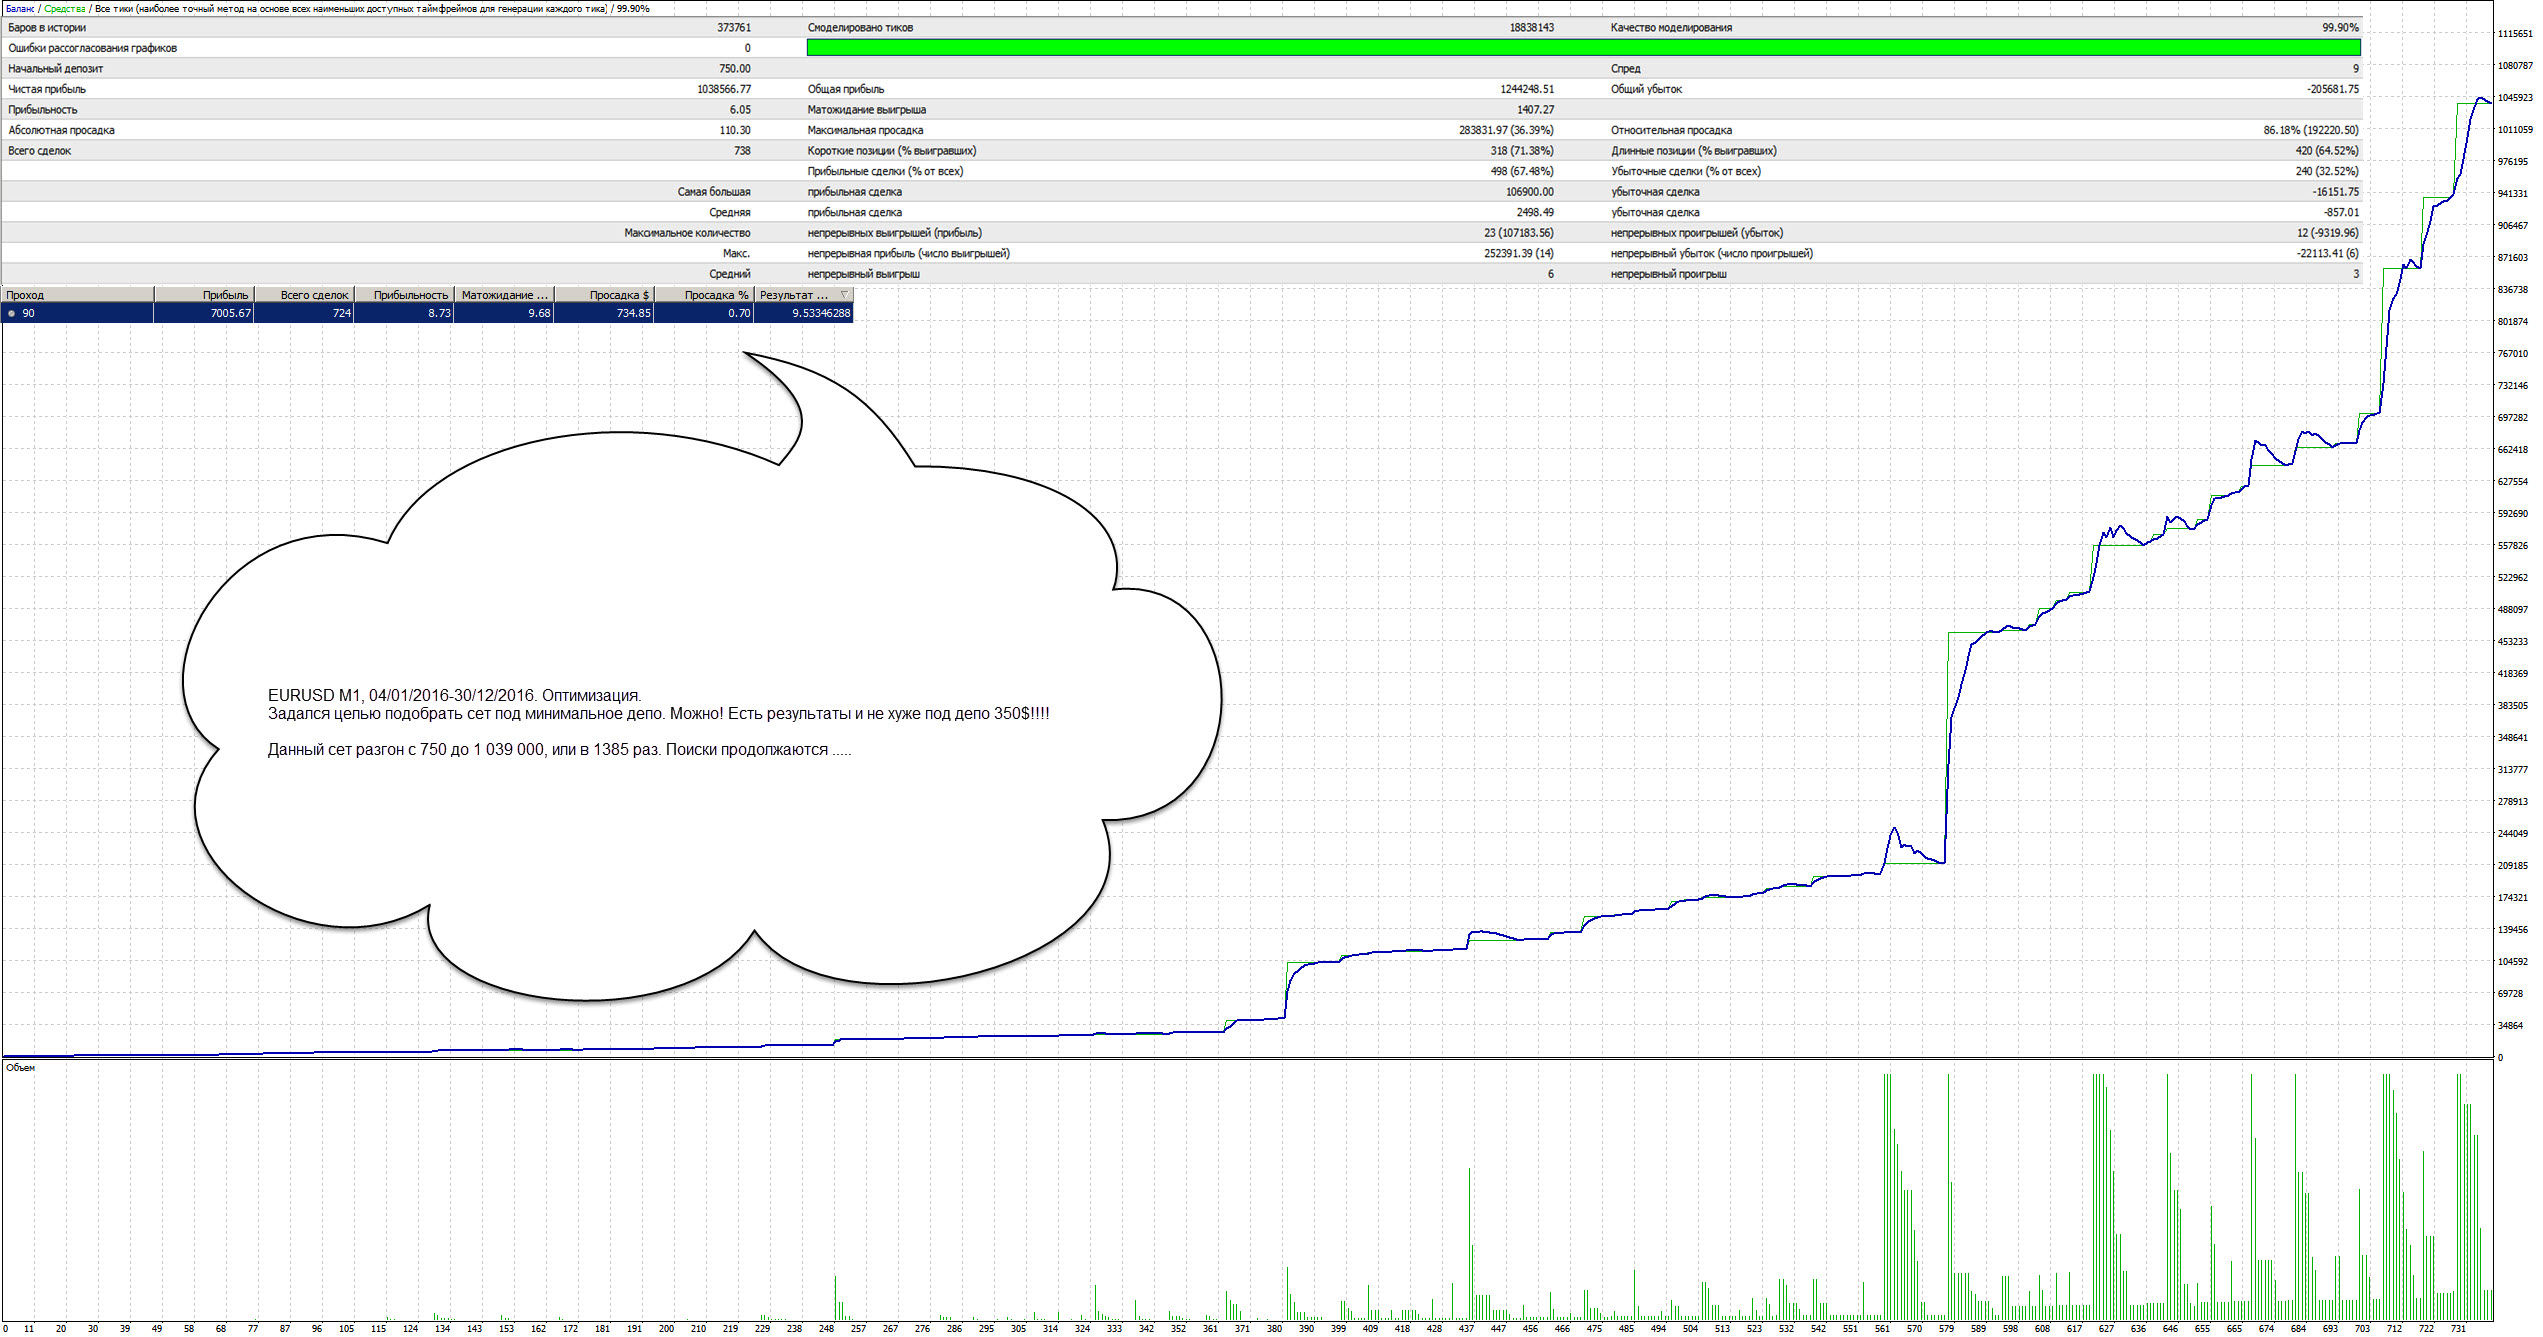Sort by the Прибыльность column header
The width and height of the screenshot is (2543, 1337).
click(x=404, y=295)
